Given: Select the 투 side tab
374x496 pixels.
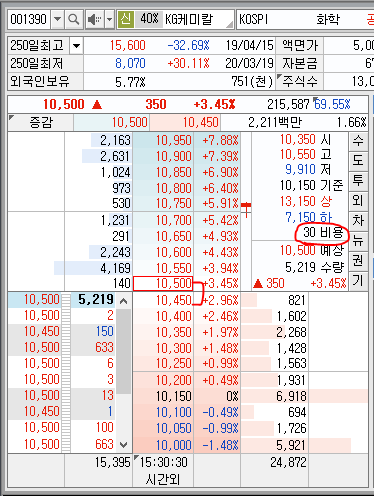Looking at the screenshot, I should pos(358,181).
